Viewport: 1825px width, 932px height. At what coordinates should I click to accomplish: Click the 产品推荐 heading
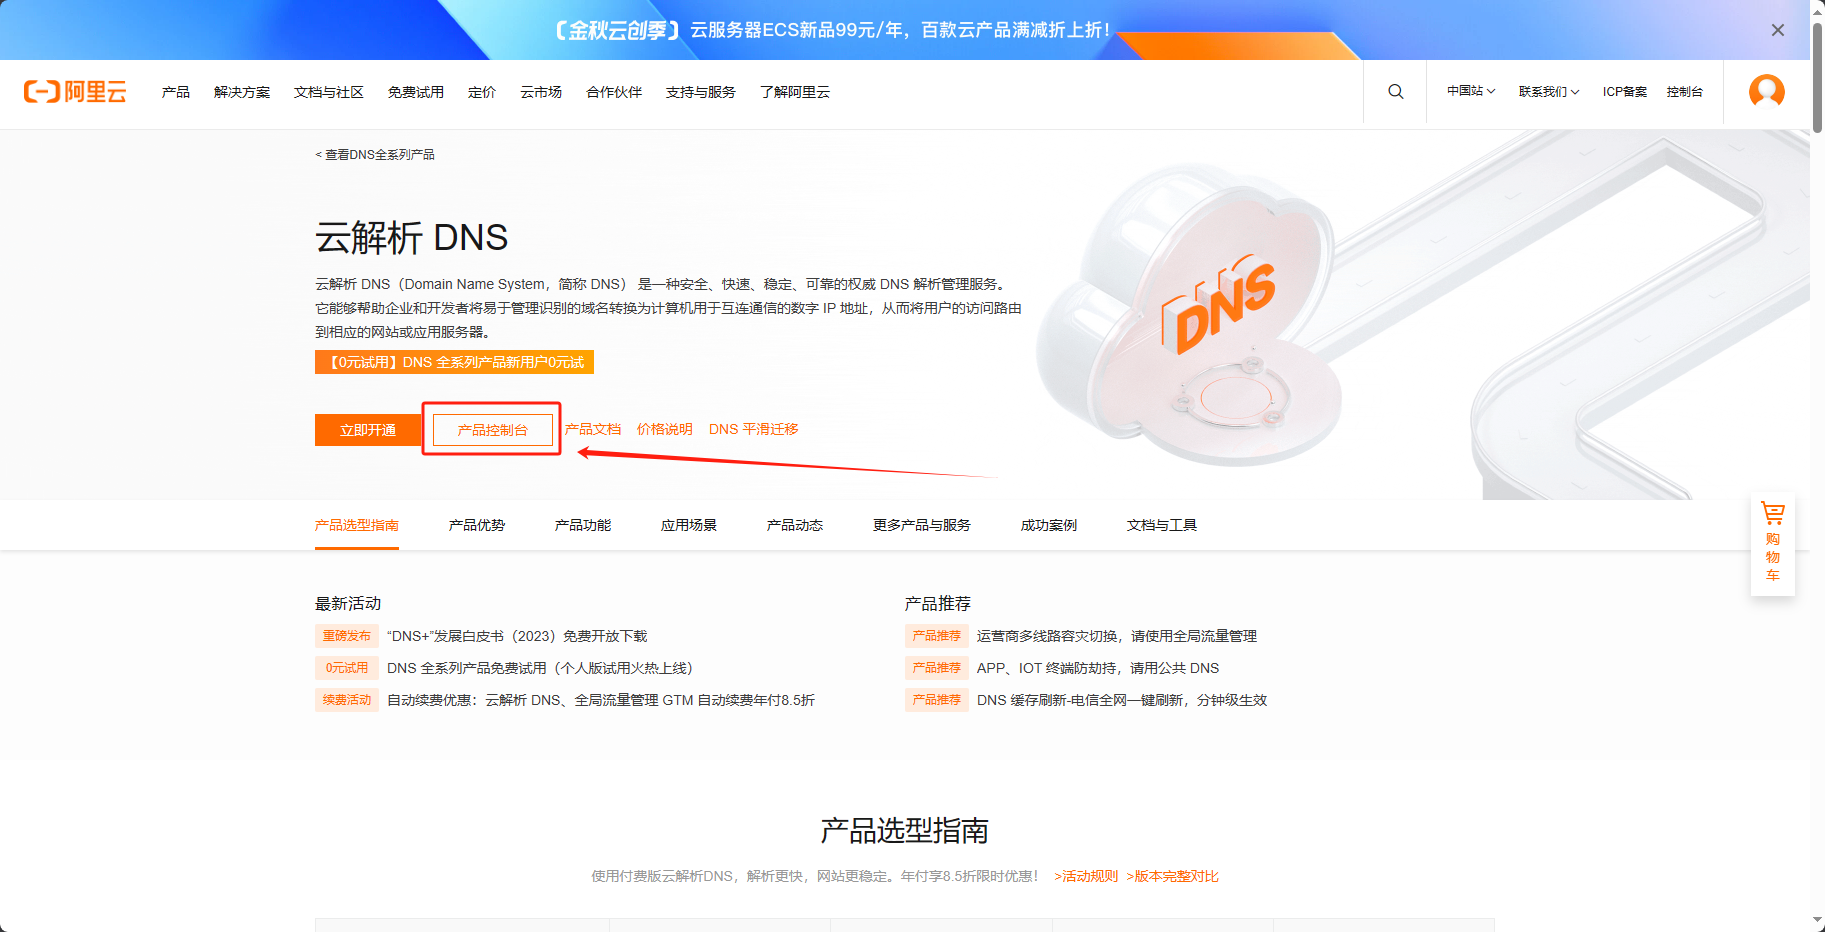[x=938, y=604]
